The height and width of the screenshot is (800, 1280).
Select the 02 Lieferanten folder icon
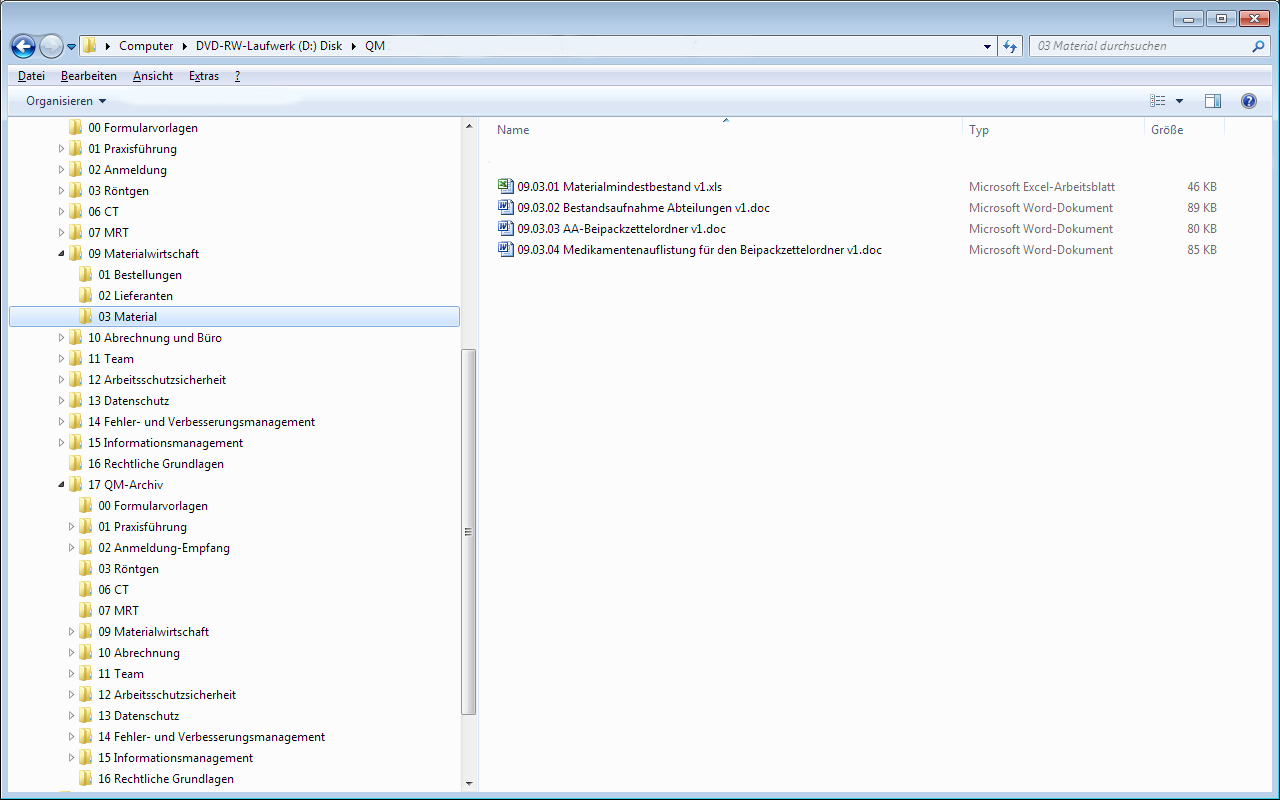[86, 295]
